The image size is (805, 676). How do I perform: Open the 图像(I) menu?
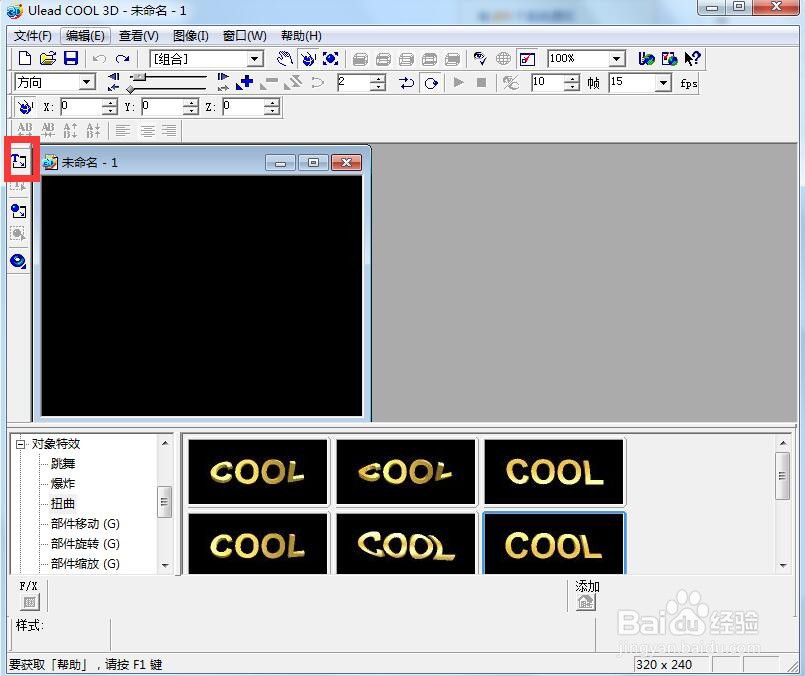[190, 36]
